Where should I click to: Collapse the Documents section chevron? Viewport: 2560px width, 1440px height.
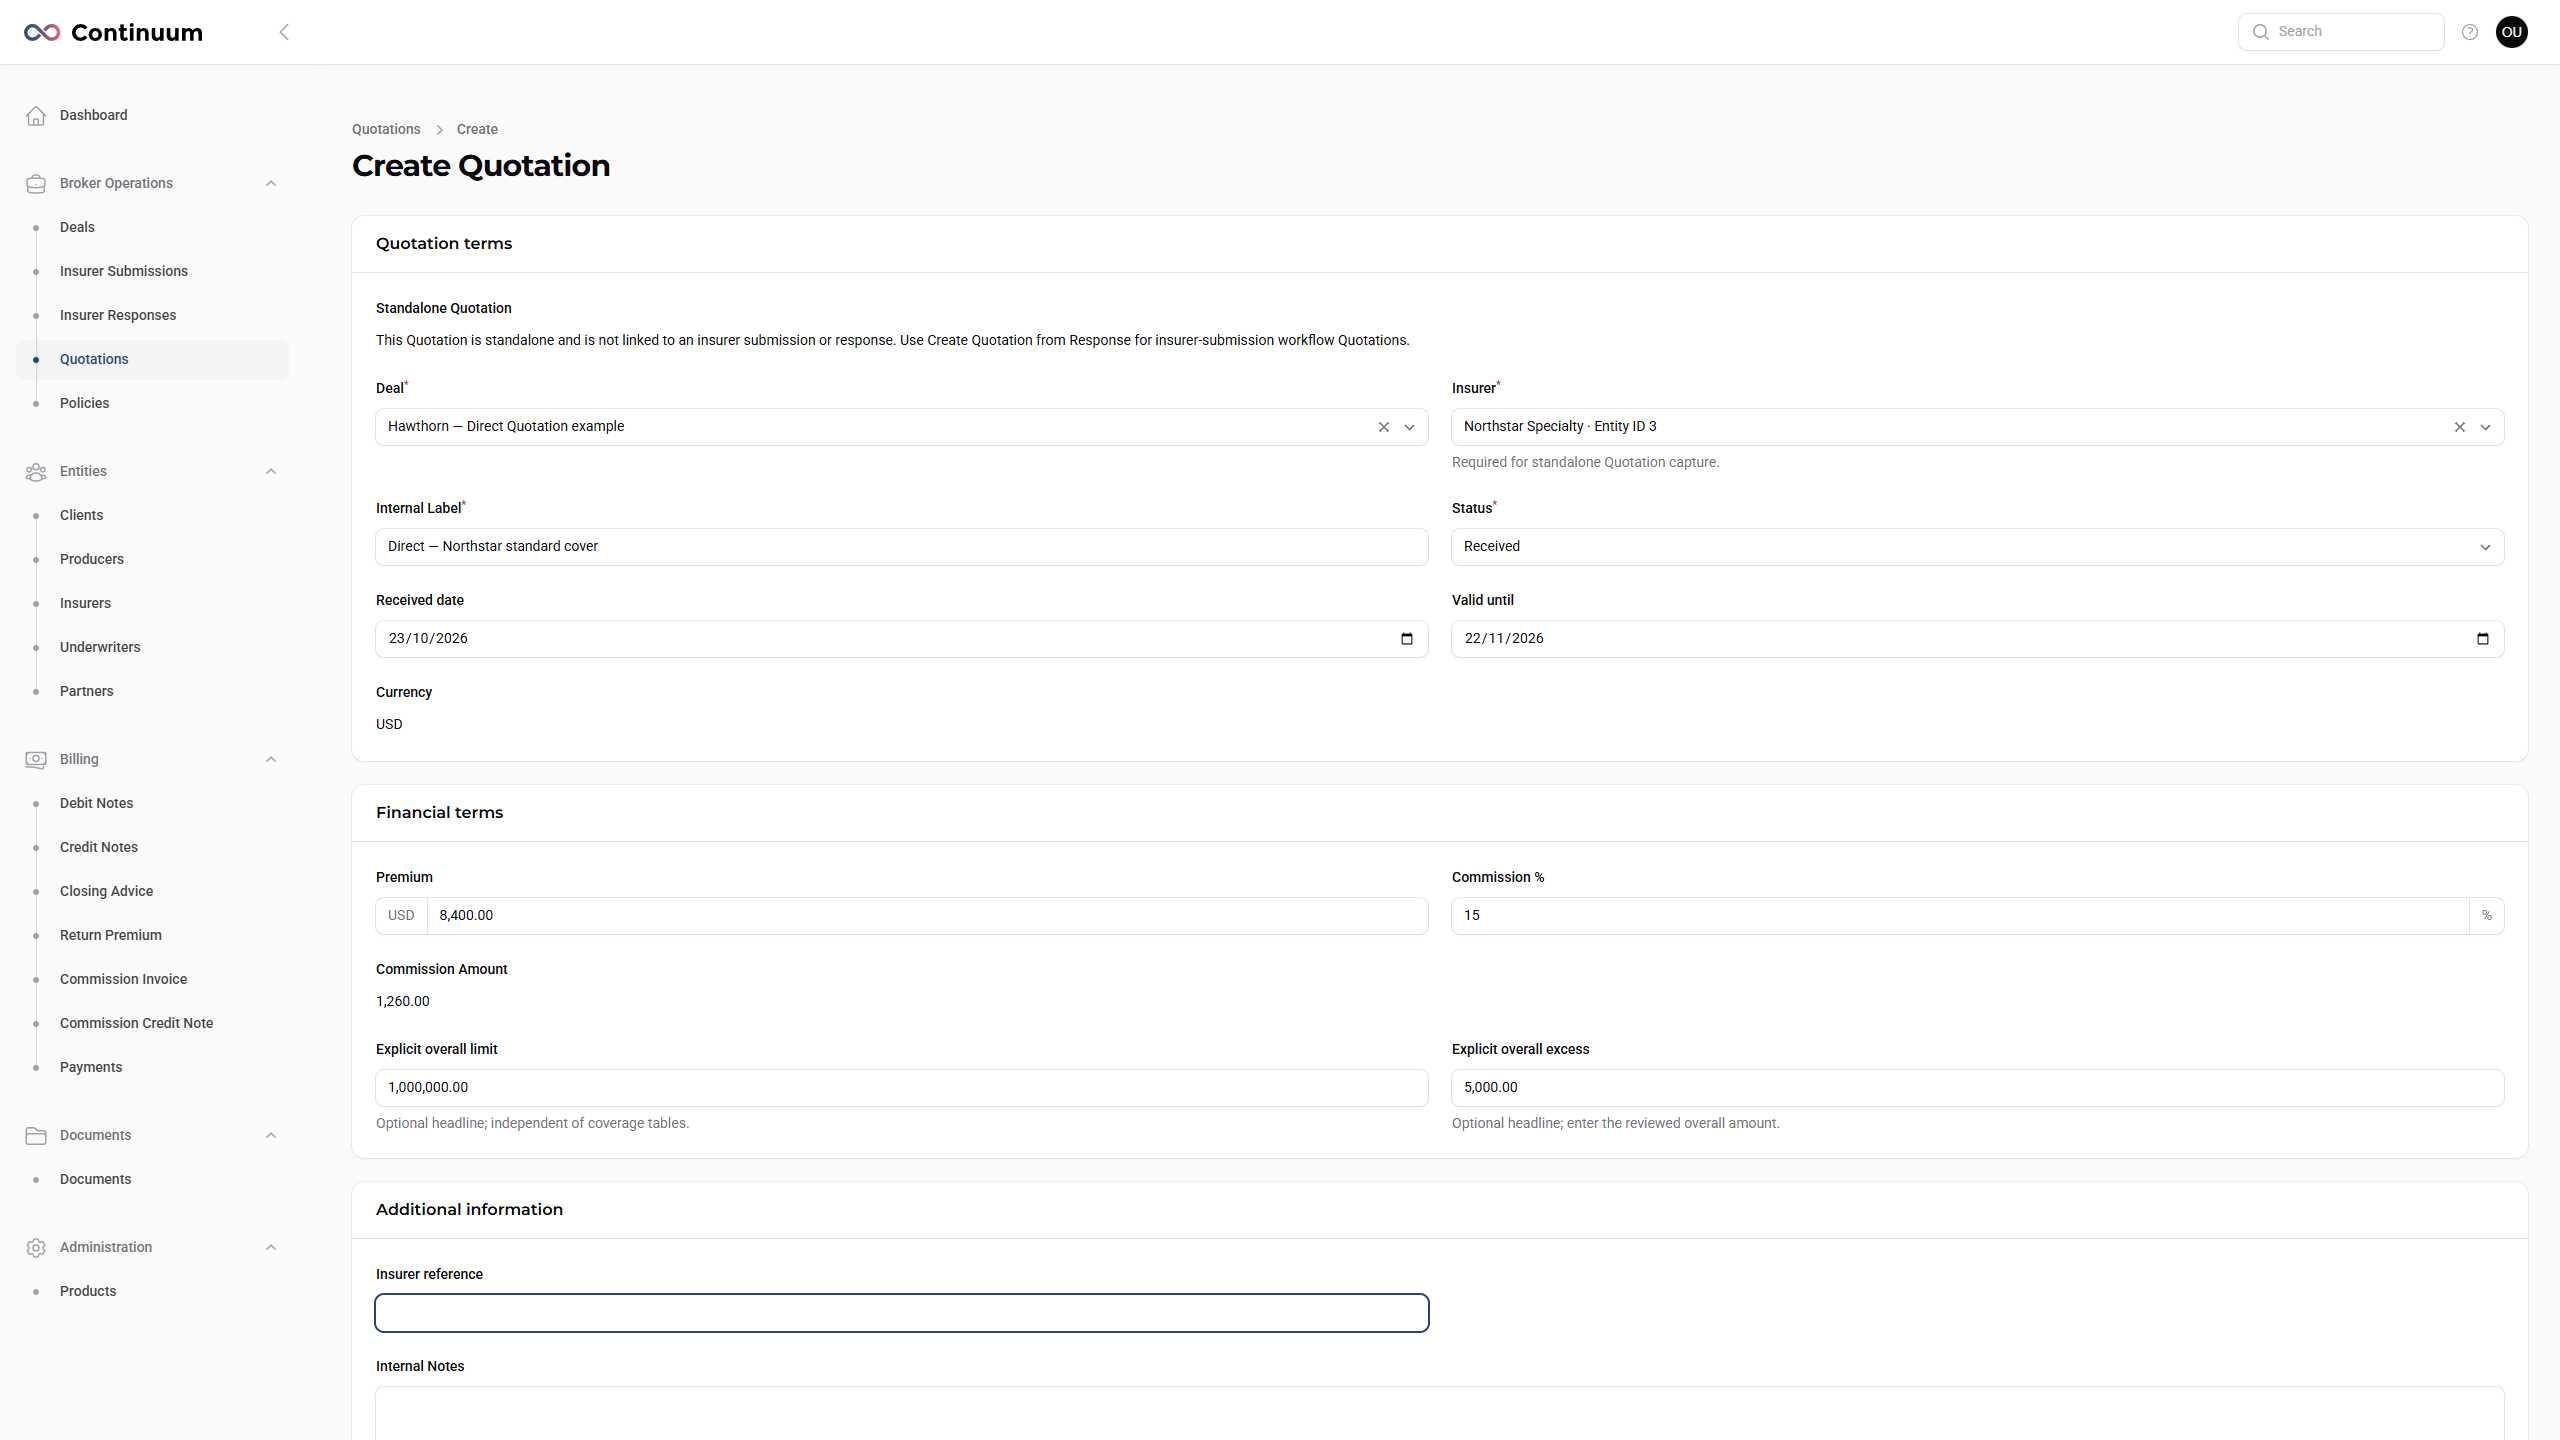coord(271,1135)
